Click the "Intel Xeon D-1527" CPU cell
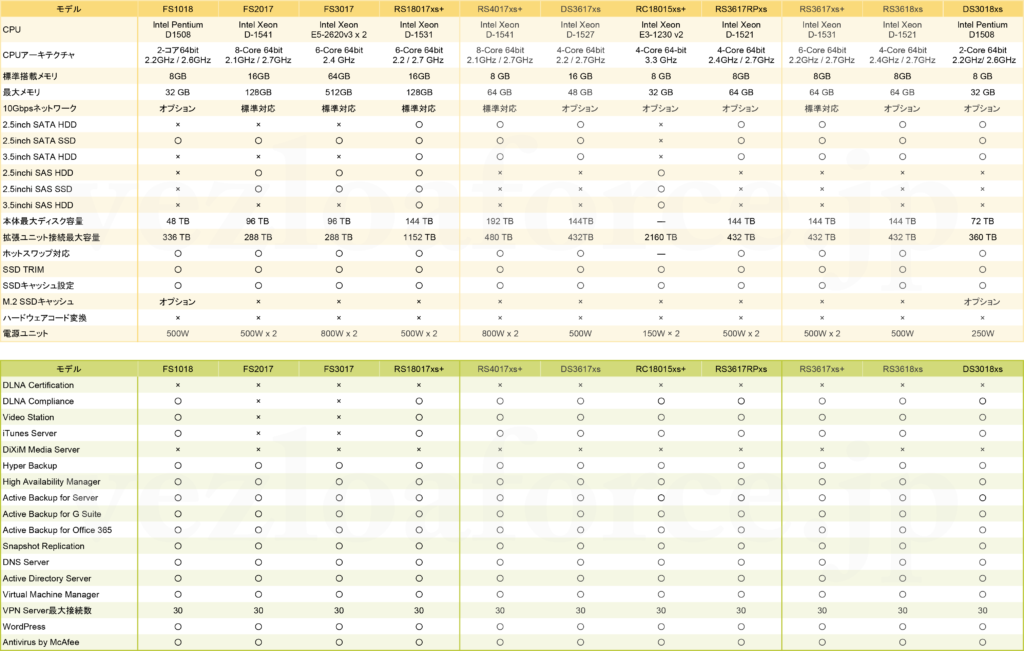Image resolution: width=1024 pixels, height=651 pixels. click(580, 30)
